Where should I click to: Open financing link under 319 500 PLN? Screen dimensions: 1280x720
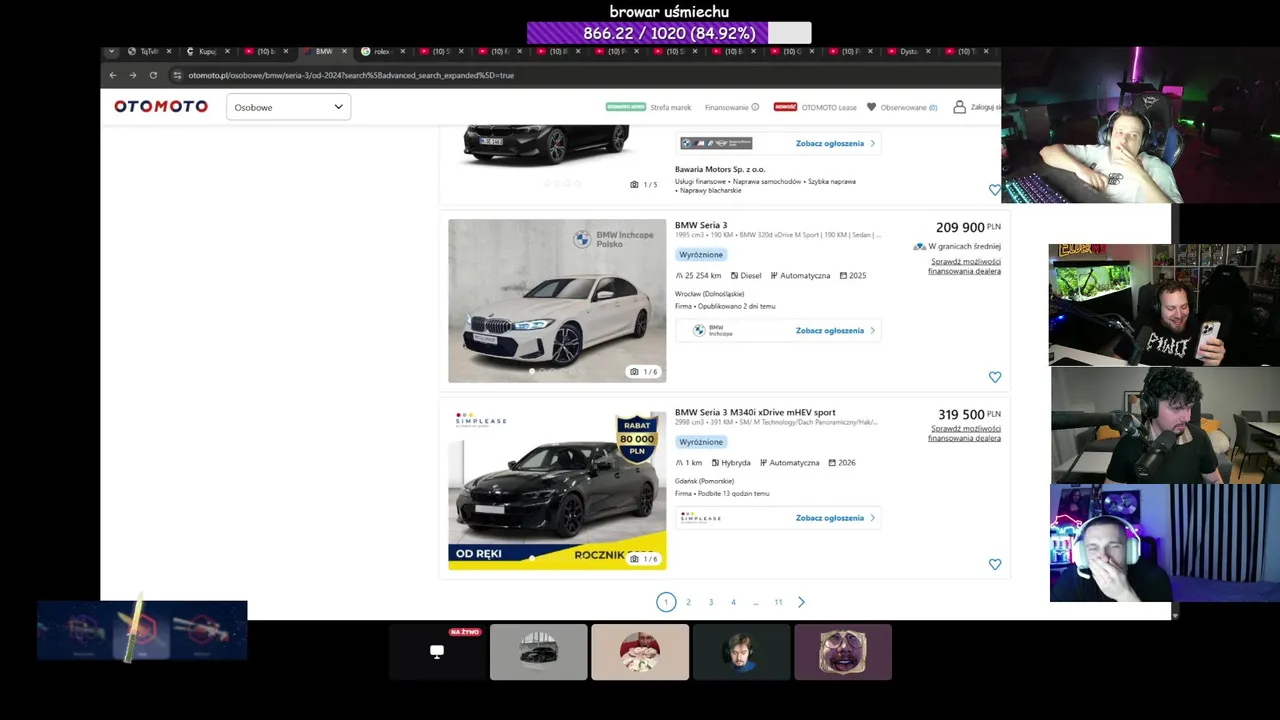(965, 433)
